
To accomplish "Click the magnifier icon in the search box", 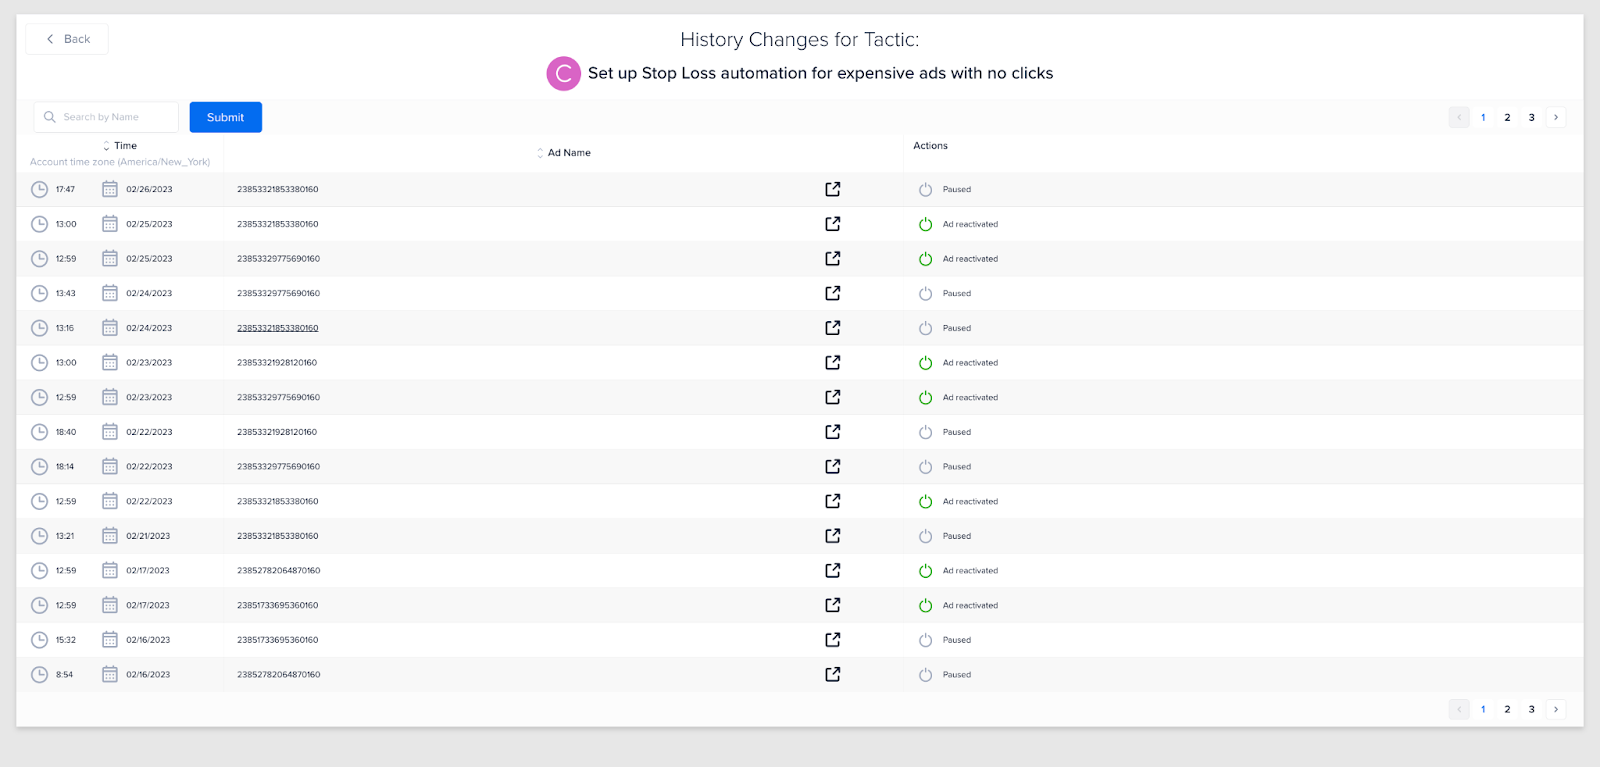I will pos(50,117).
